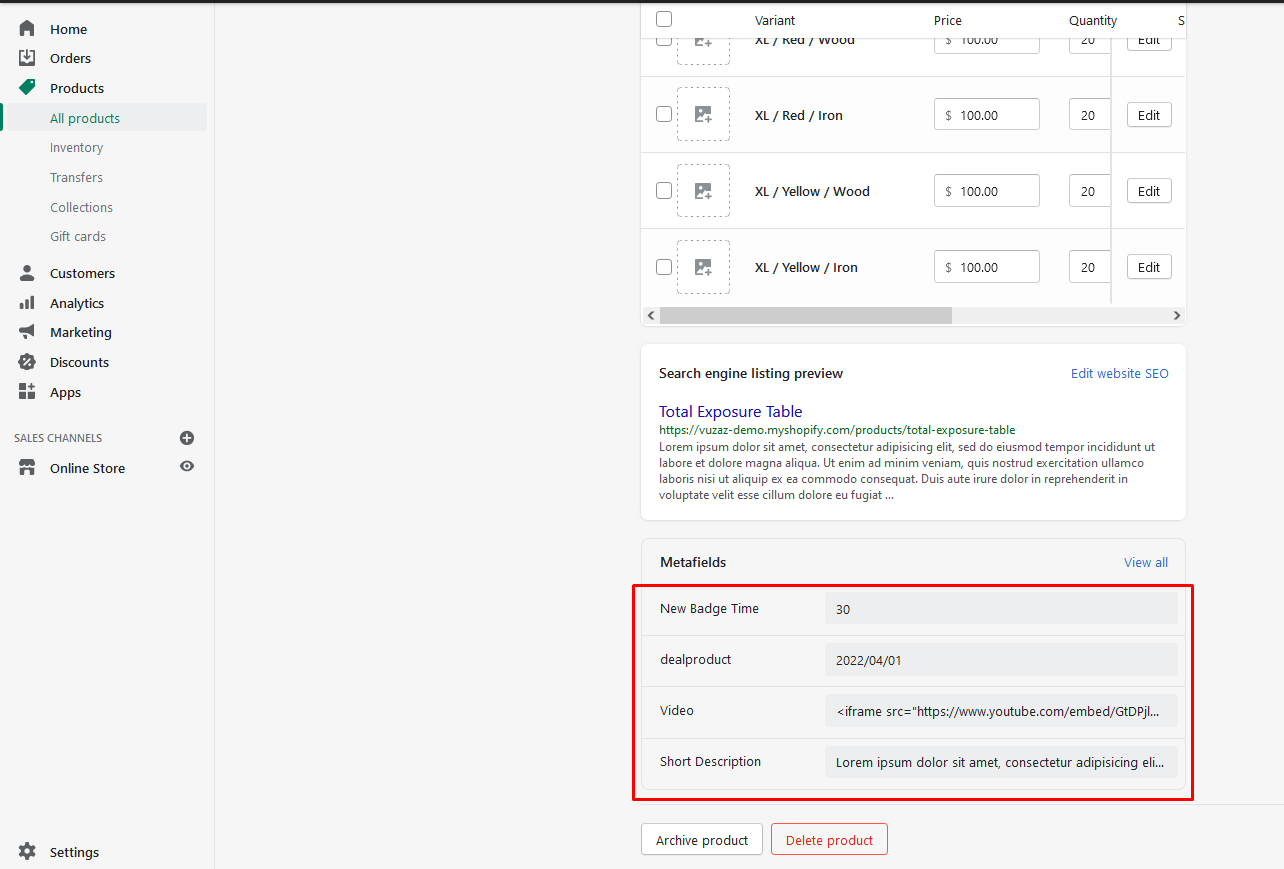Select the XL / Yellow / Wood checkbox
The image size is (1284, 869).
click(664, 190)
